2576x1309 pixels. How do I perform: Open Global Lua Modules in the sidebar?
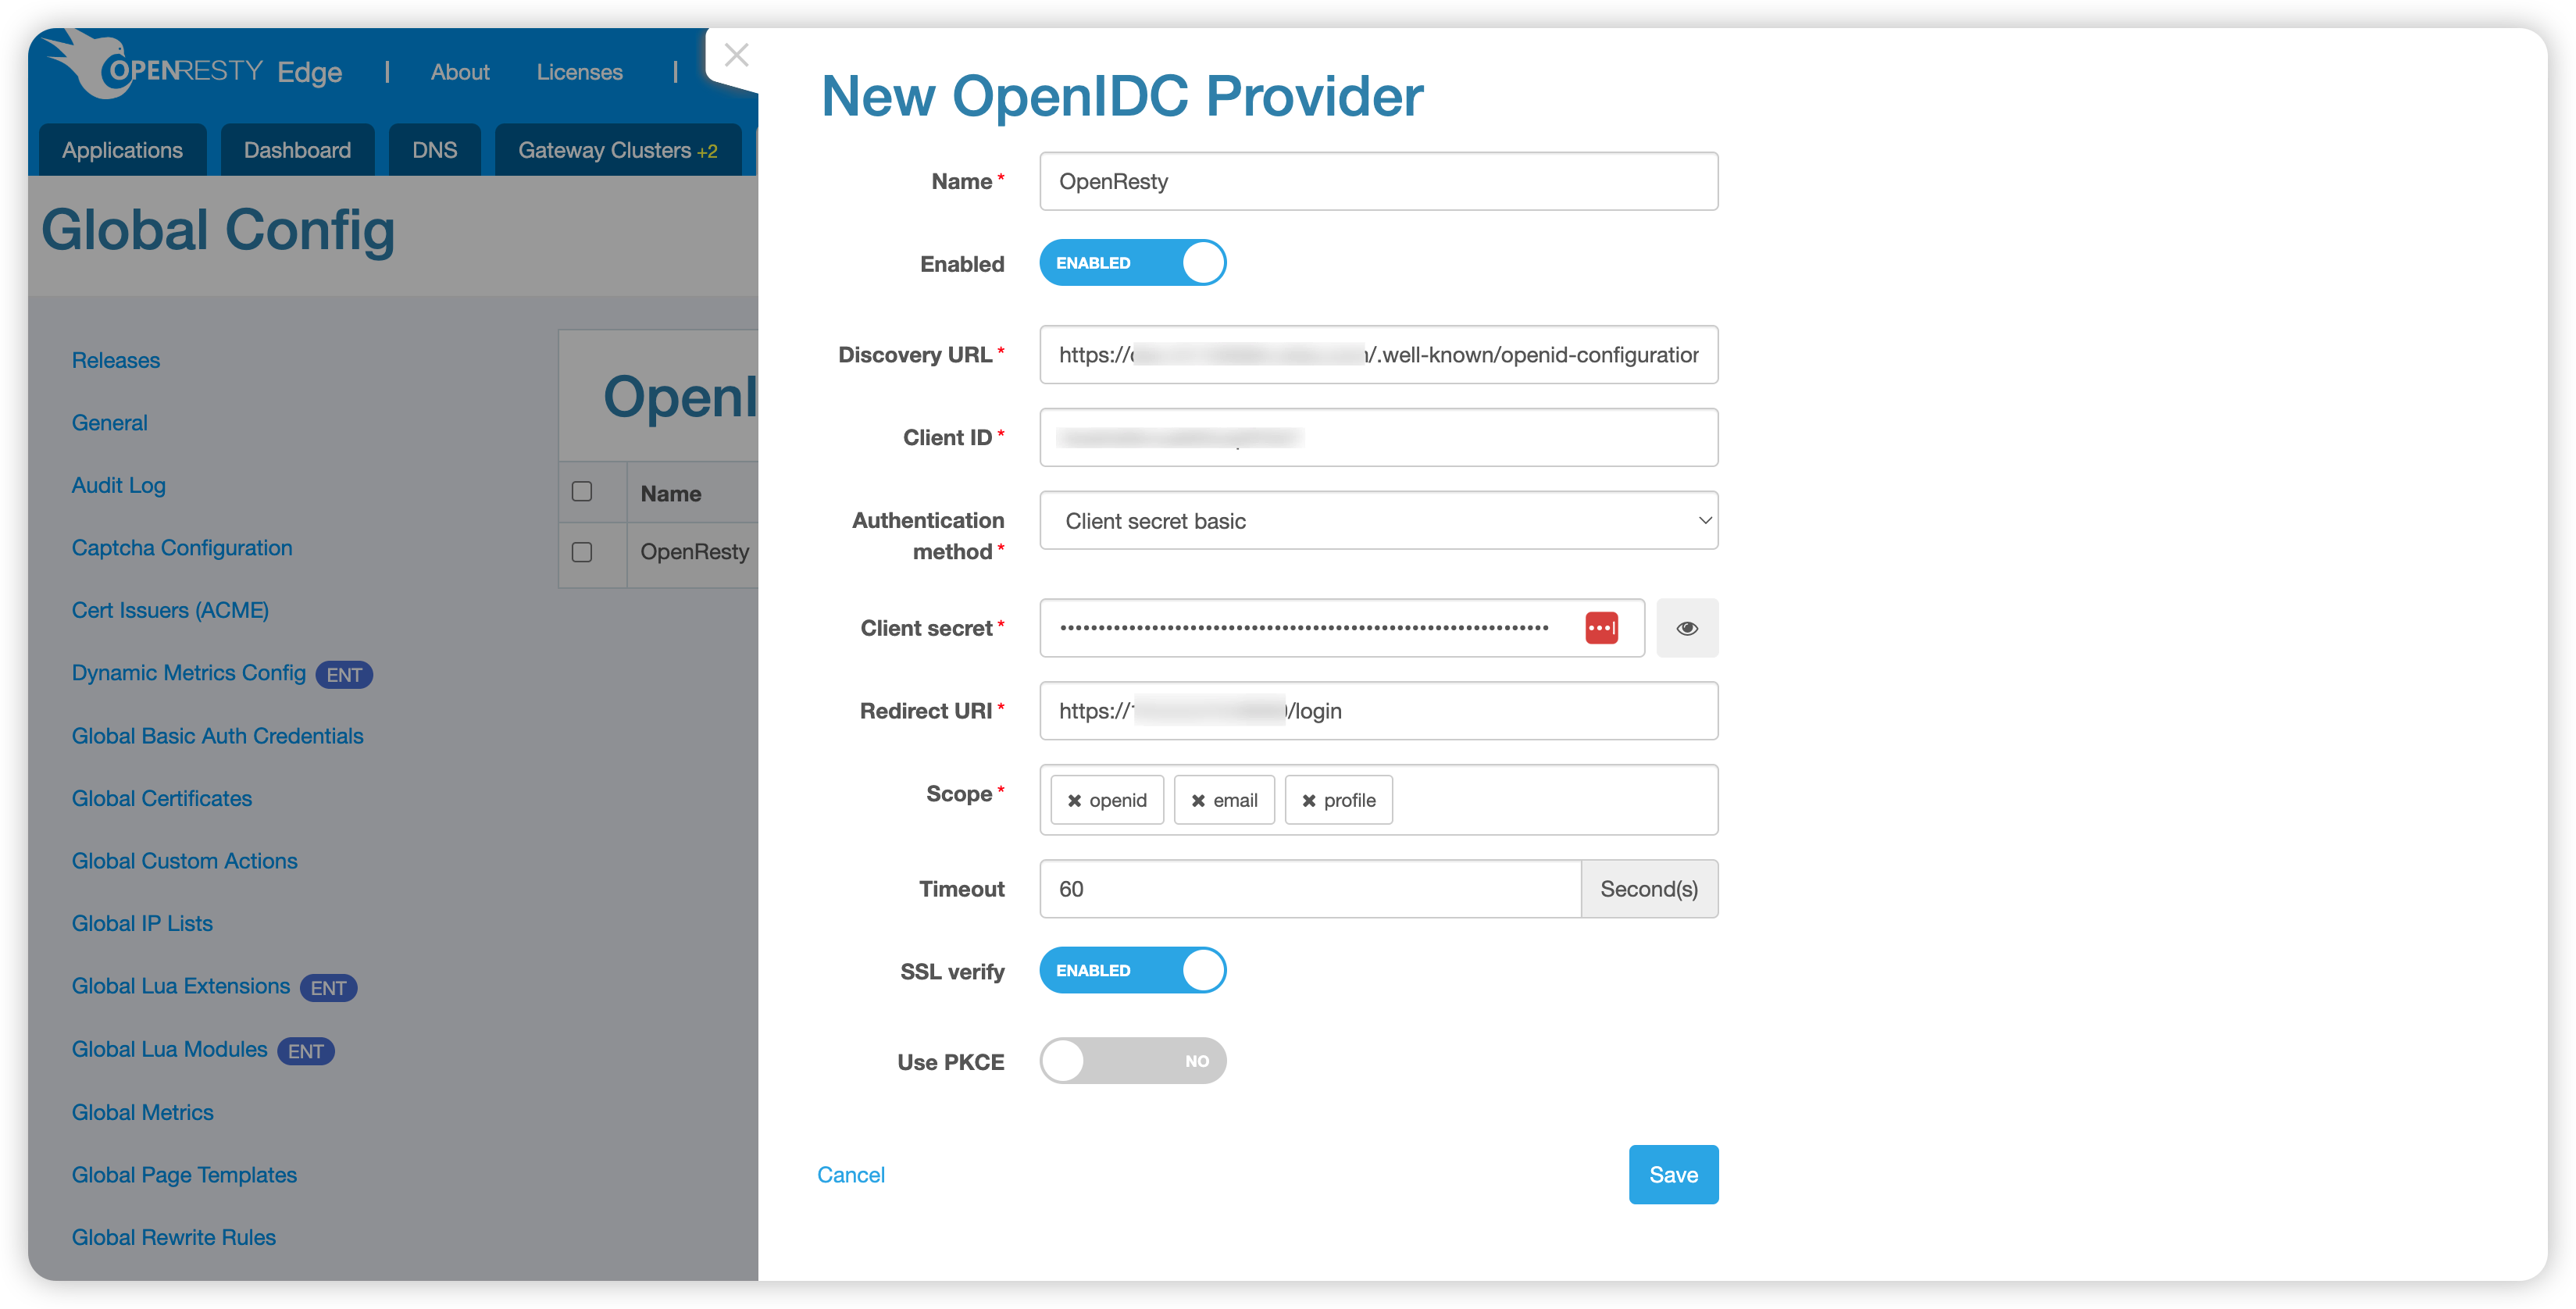(169, 1049)
